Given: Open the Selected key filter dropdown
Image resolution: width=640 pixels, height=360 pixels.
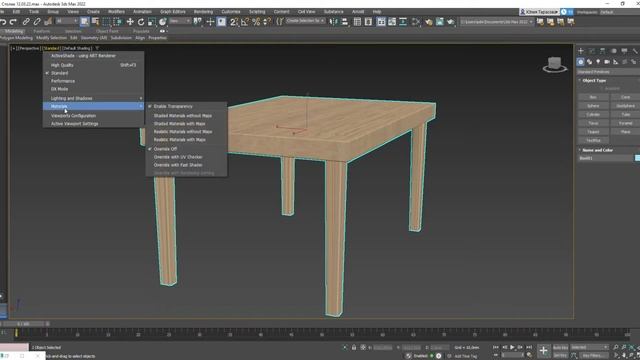Looking at the screenshot, I should tap(589, 347).
